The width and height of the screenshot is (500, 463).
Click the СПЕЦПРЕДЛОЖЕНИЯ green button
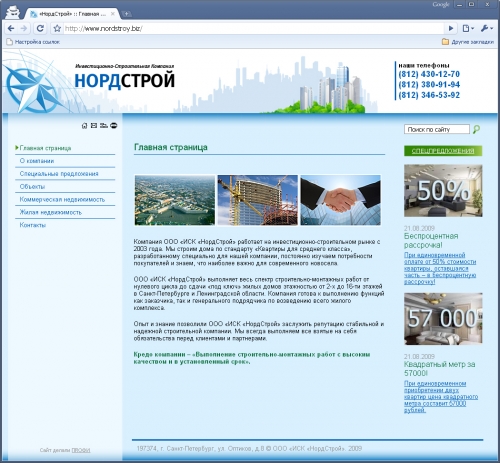pos(443,151)
